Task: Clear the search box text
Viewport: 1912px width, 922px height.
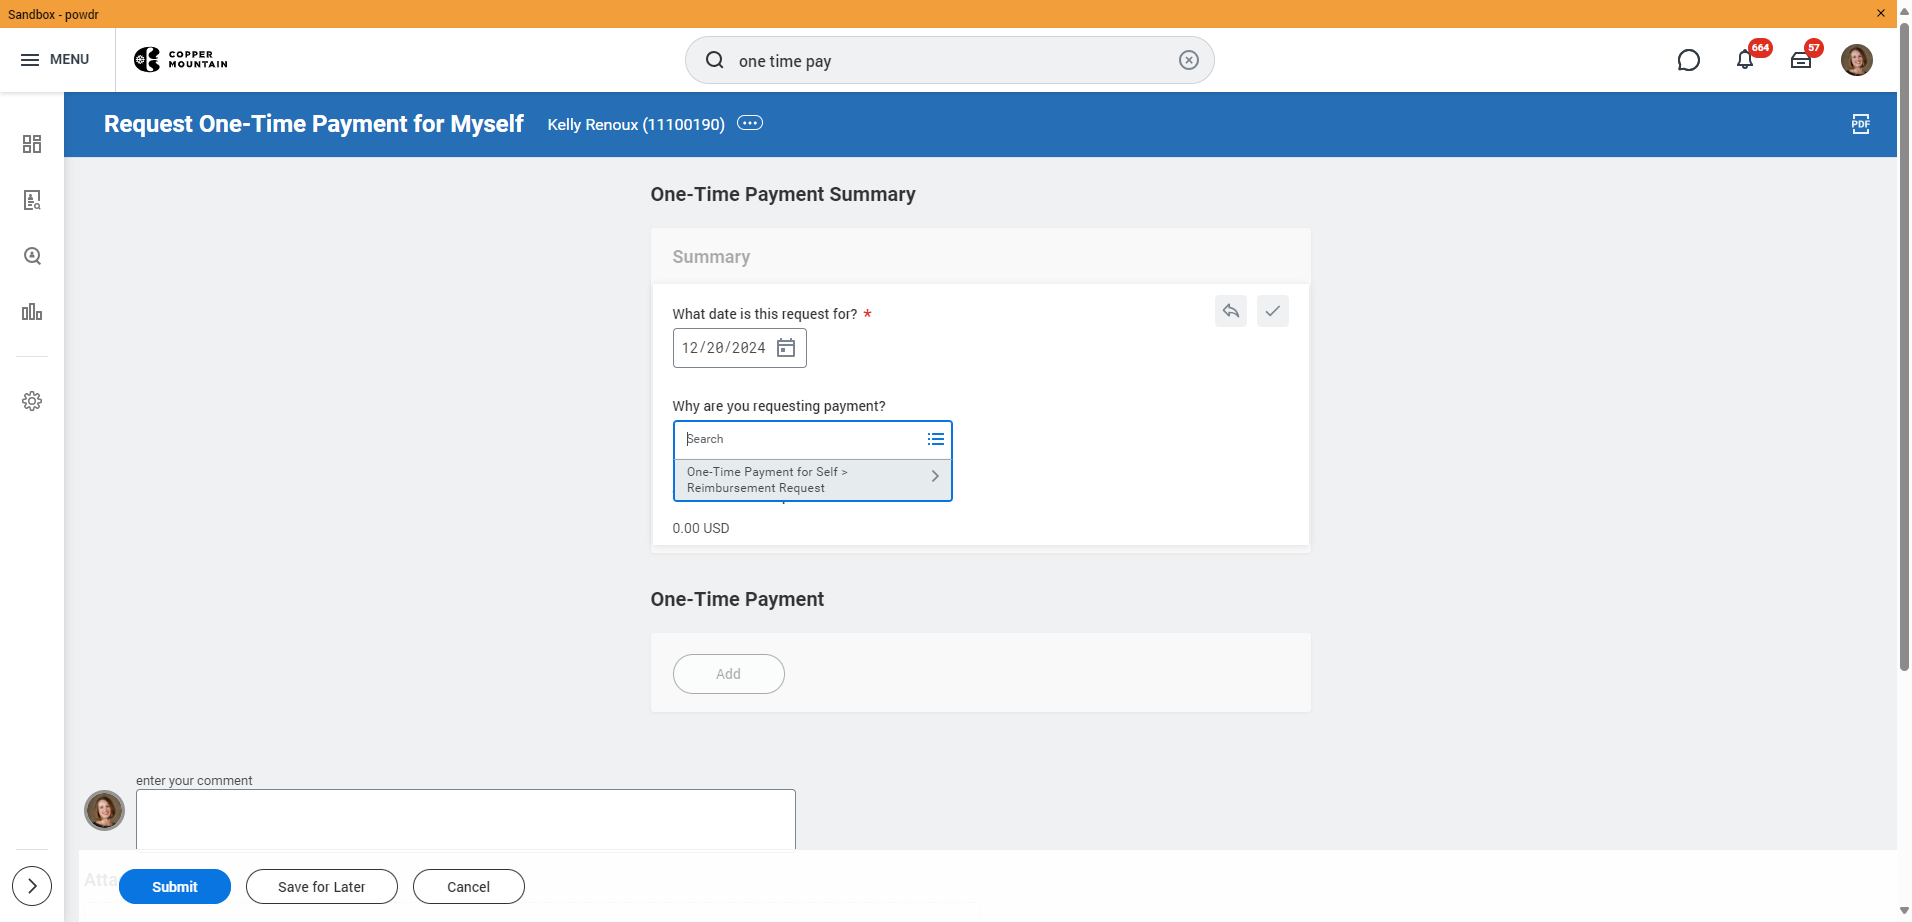Action: pos(1188,60)
